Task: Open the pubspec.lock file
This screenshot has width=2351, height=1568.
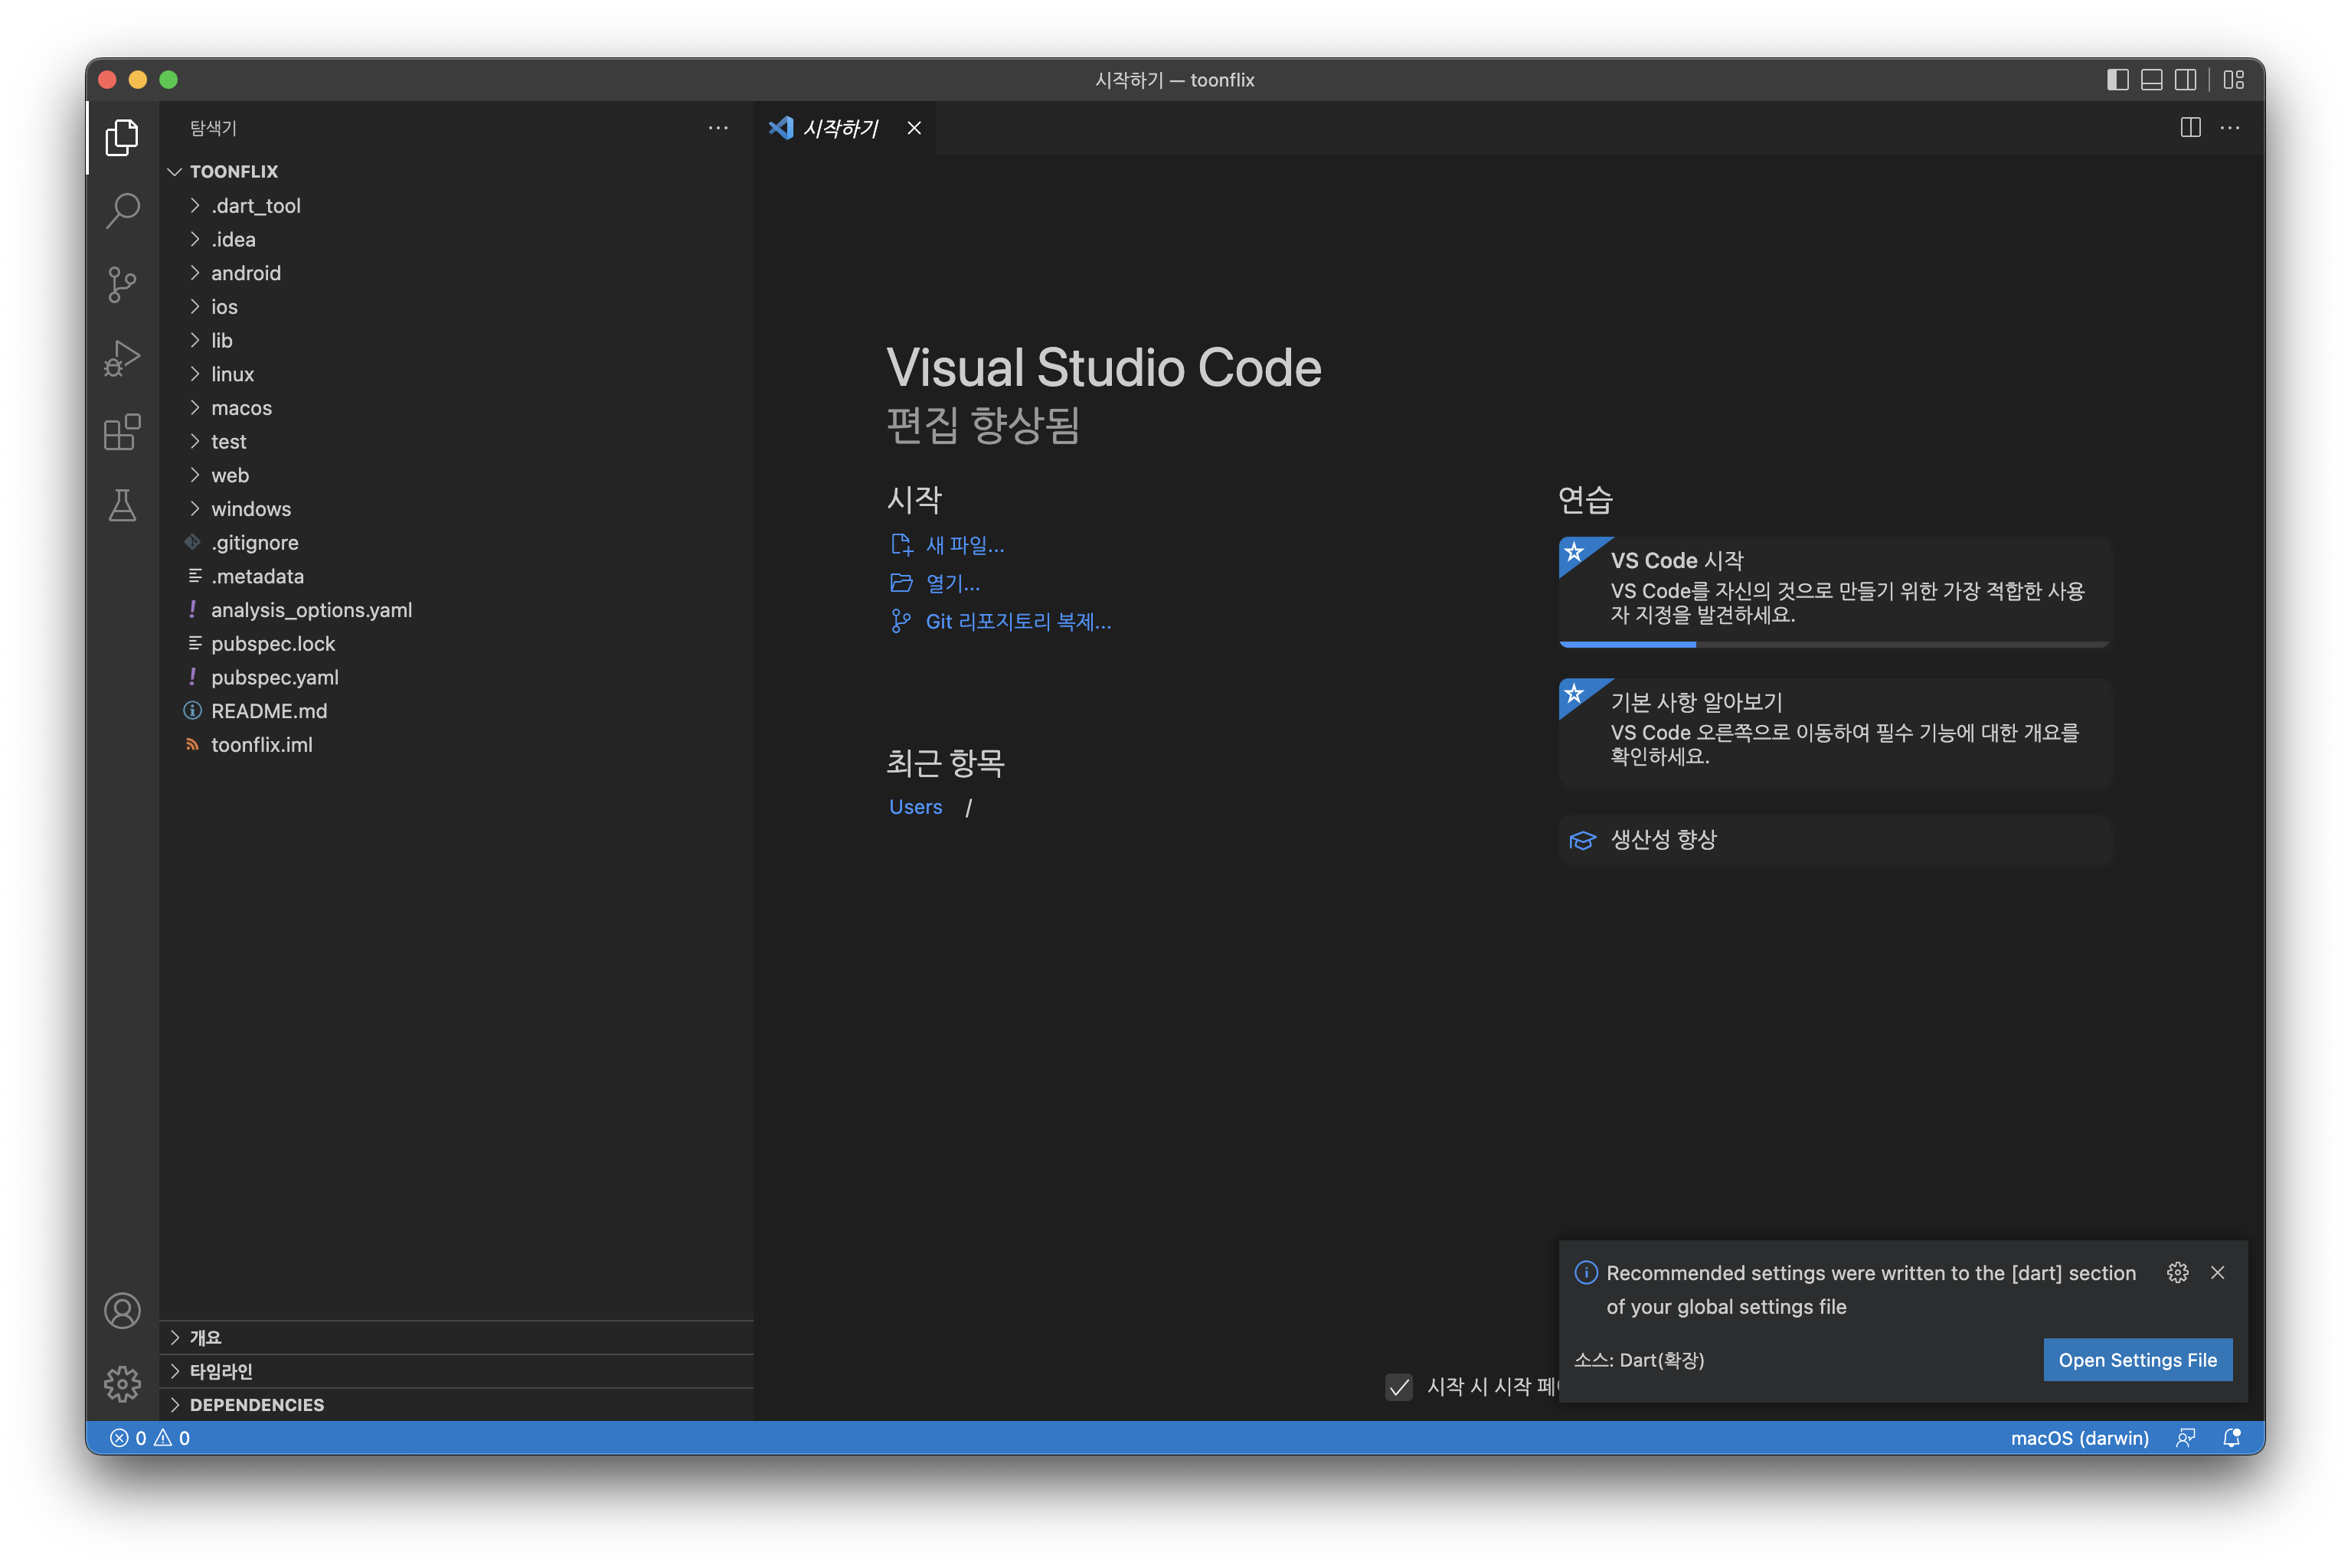Action: pyautogui.click(x=456, y=644)
